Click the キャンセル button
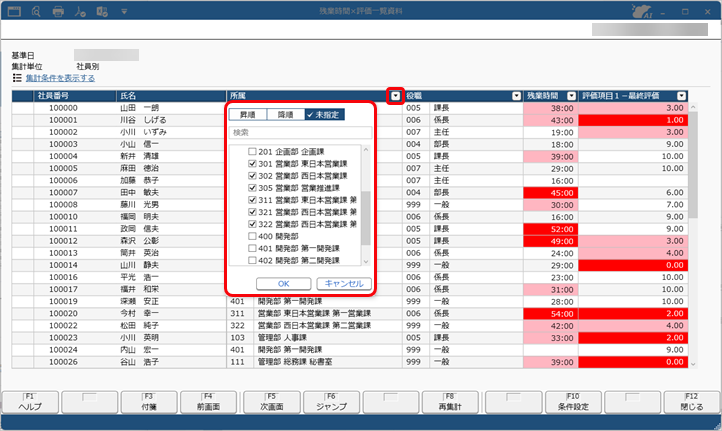 click(x=344, y=284)
